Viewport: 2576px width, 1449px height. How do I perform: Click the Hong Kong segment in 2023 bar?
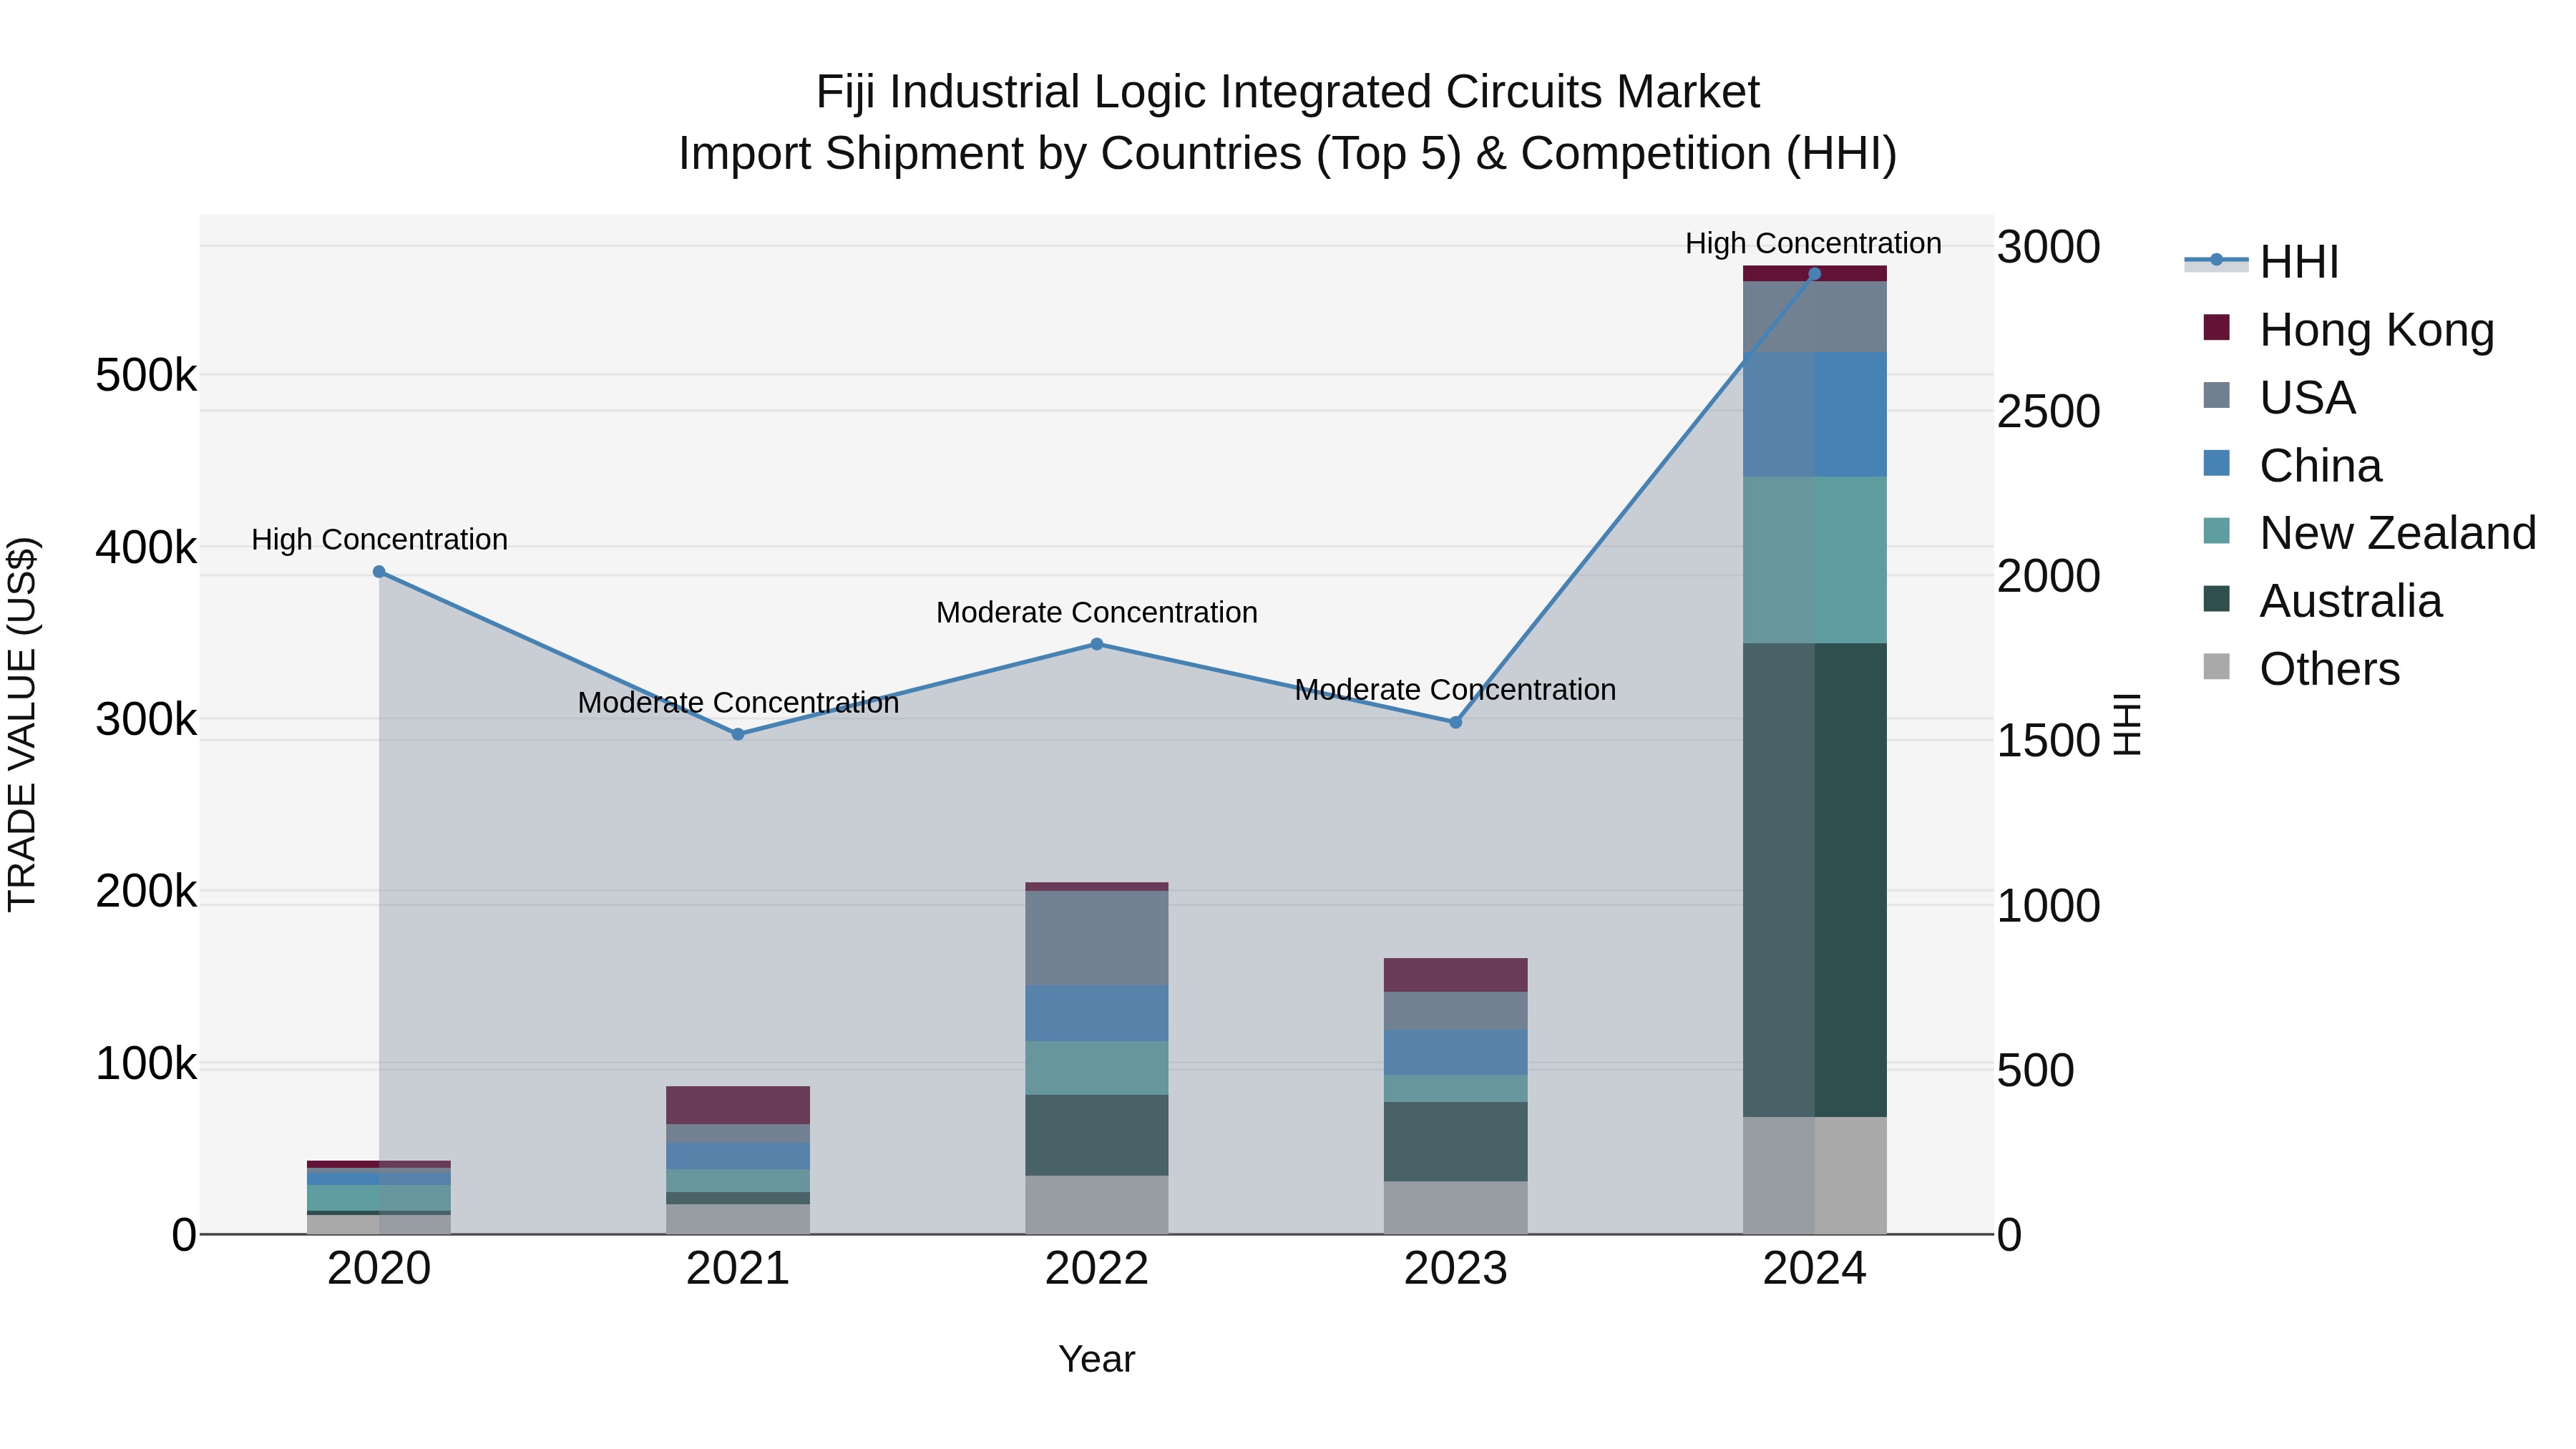[1456, 975]
